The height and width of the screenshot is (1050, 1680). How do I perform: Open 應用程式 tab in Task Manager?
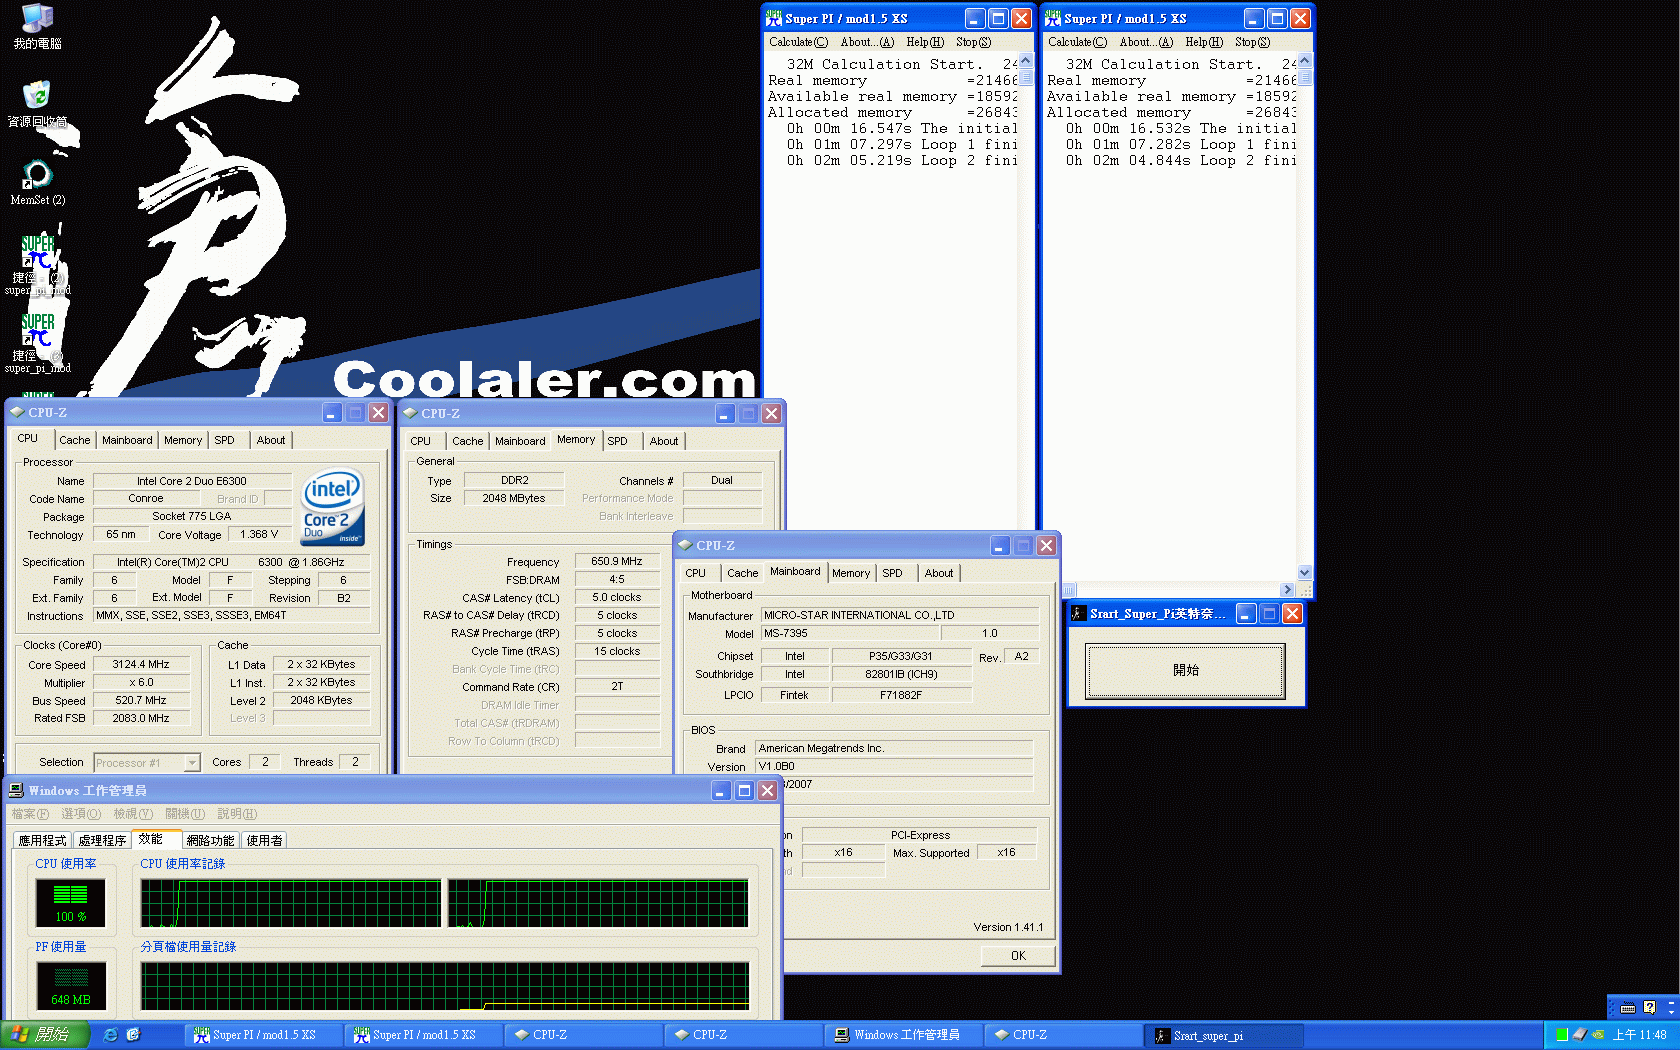[42, 840]
